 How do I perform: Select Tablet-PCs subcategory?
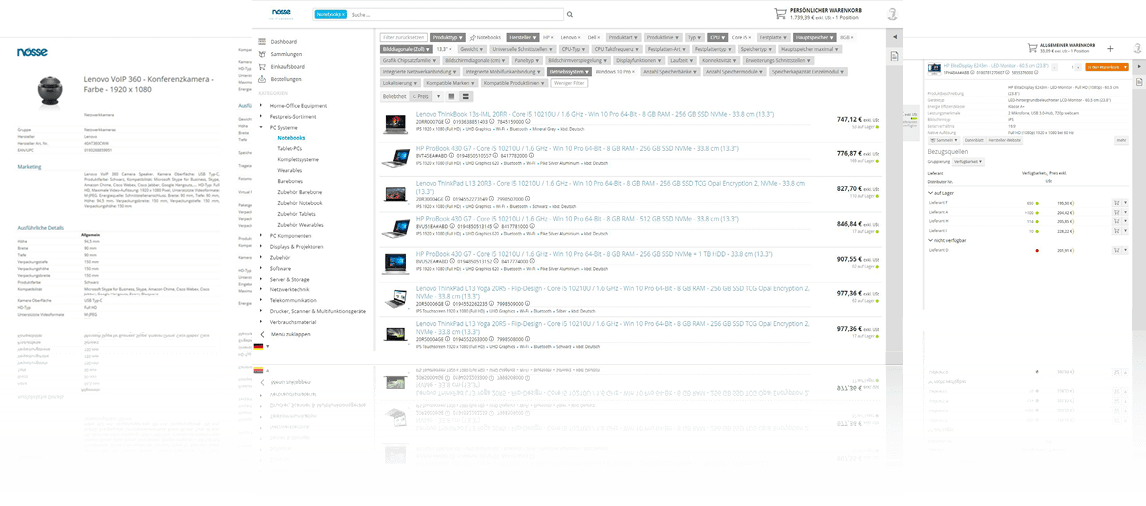[x=291, y=148]
